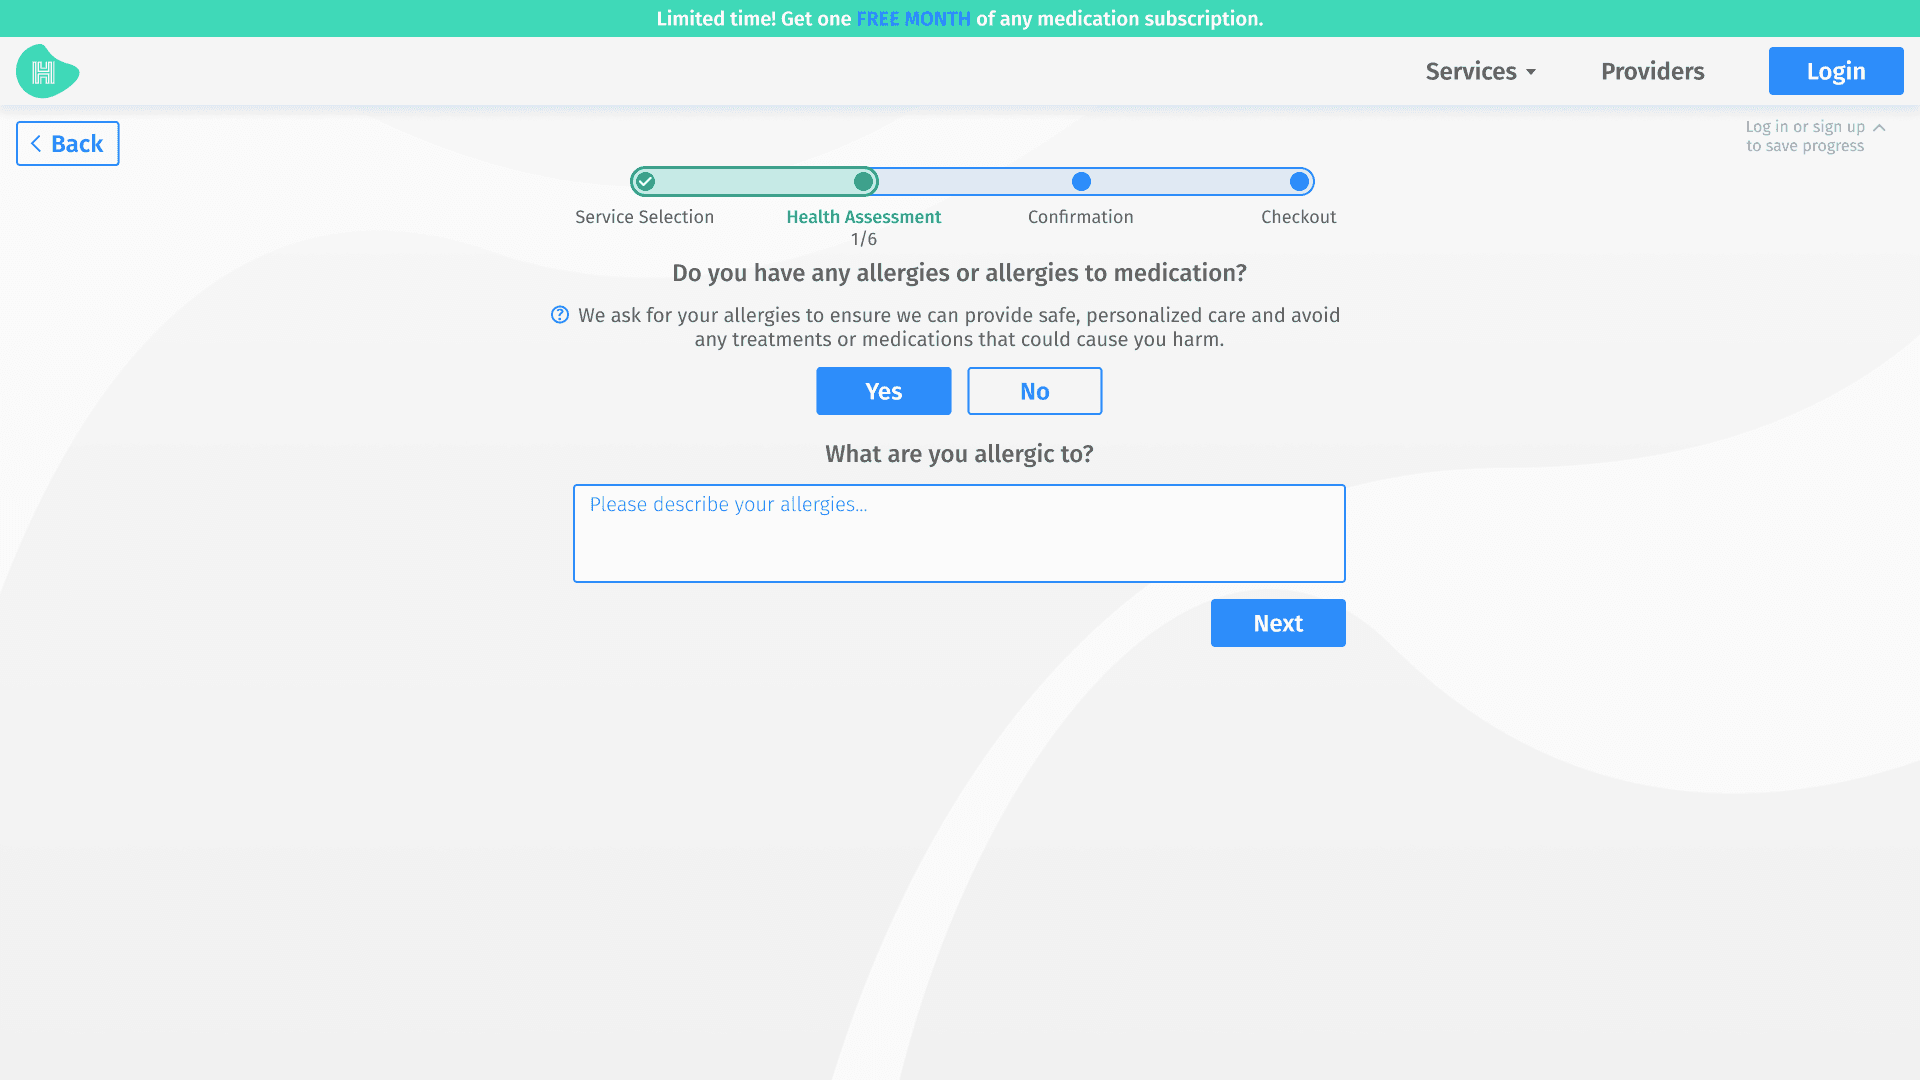Click the Back arrow chevron icon
This screenshot has height=1080, width=1920.
pos(36,144)
